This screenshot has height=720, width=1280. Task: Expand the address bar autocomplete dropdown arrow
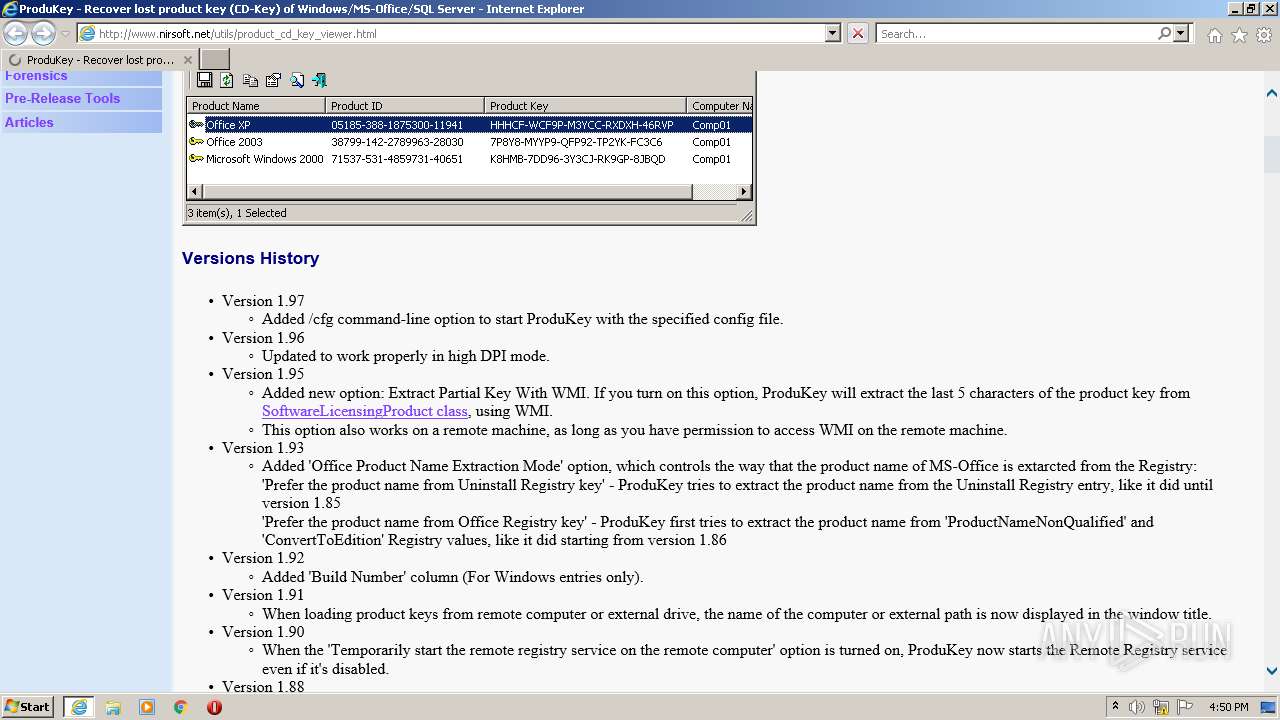point(832,33)
